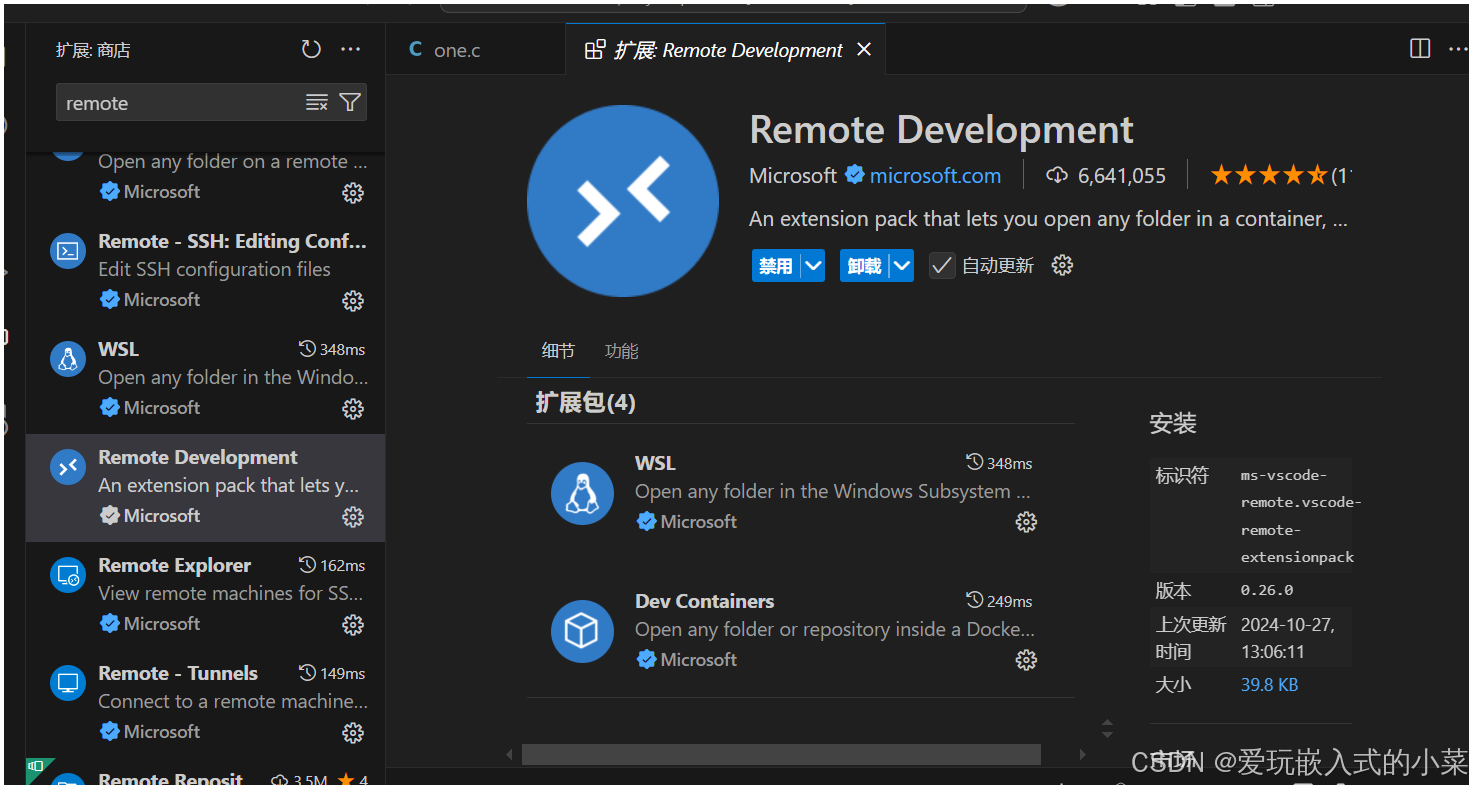Click the 249ms activation time of Dev Containers

point(999,601)
